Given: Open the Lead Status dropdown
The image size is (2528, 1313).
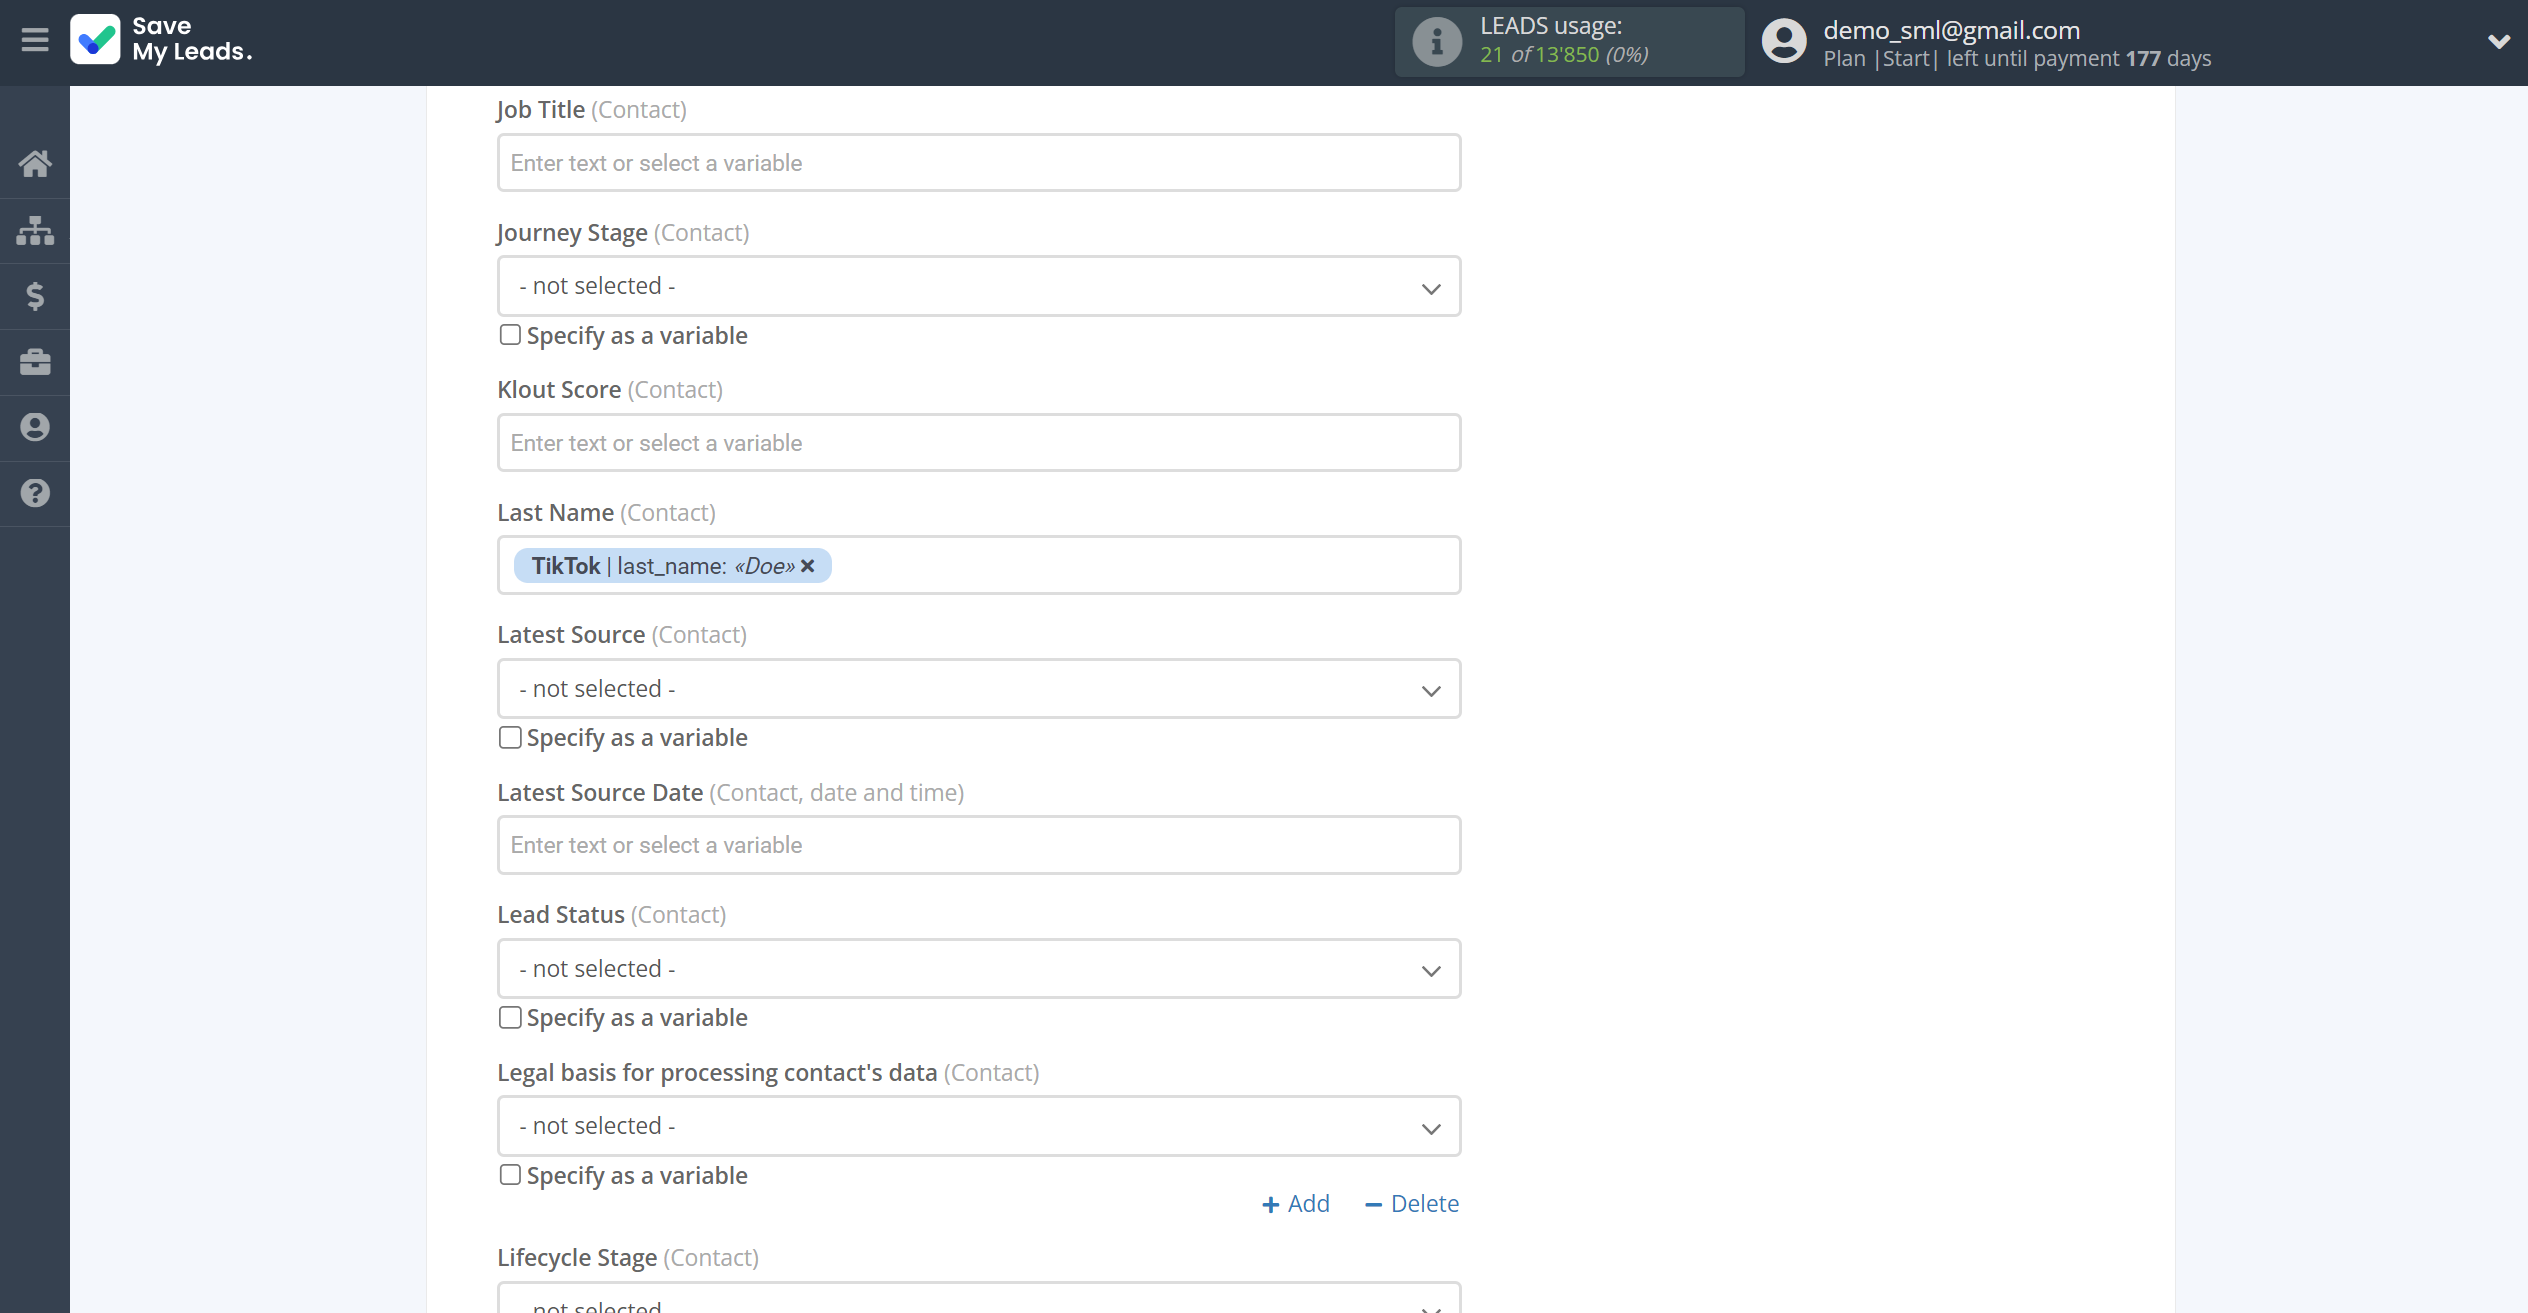Looking at the screenshot, I should pos(979,969).
